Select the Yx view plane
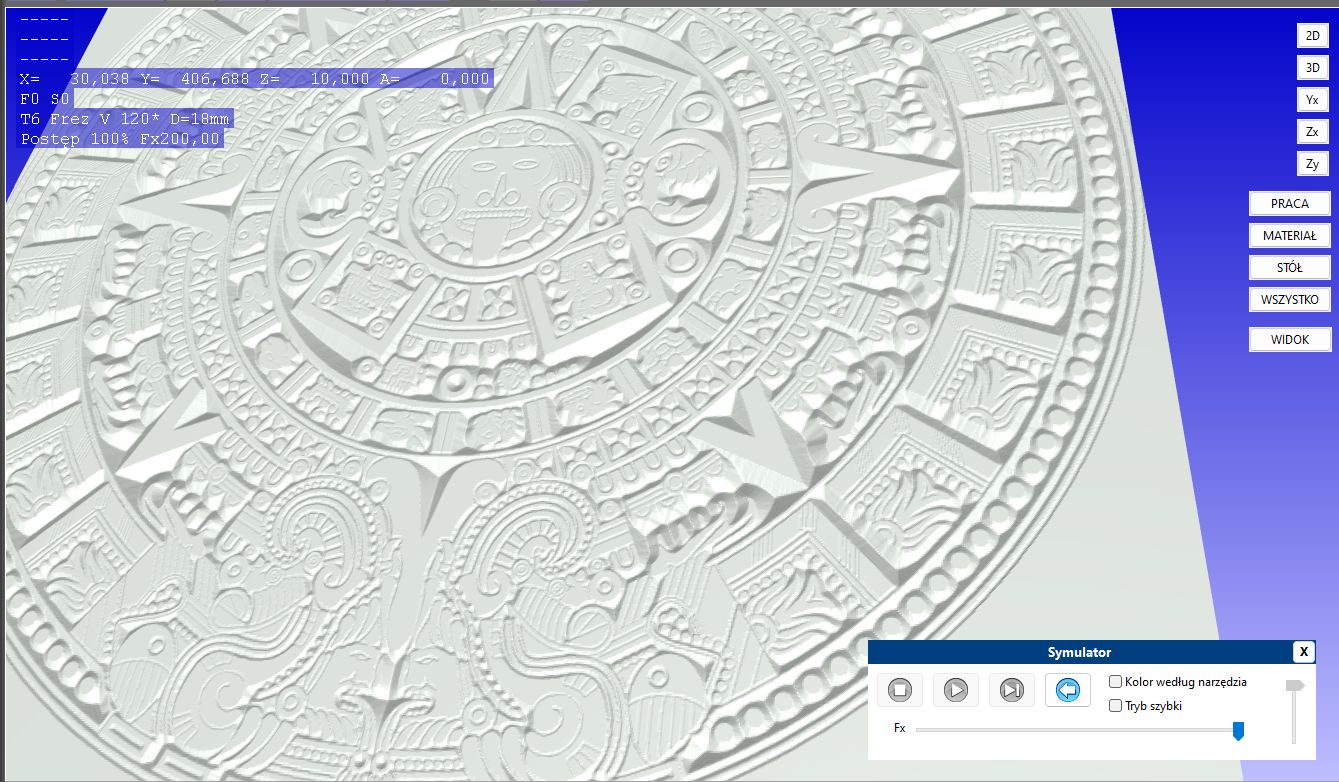Screen dimensions: 1339x782 [1312, 100]
